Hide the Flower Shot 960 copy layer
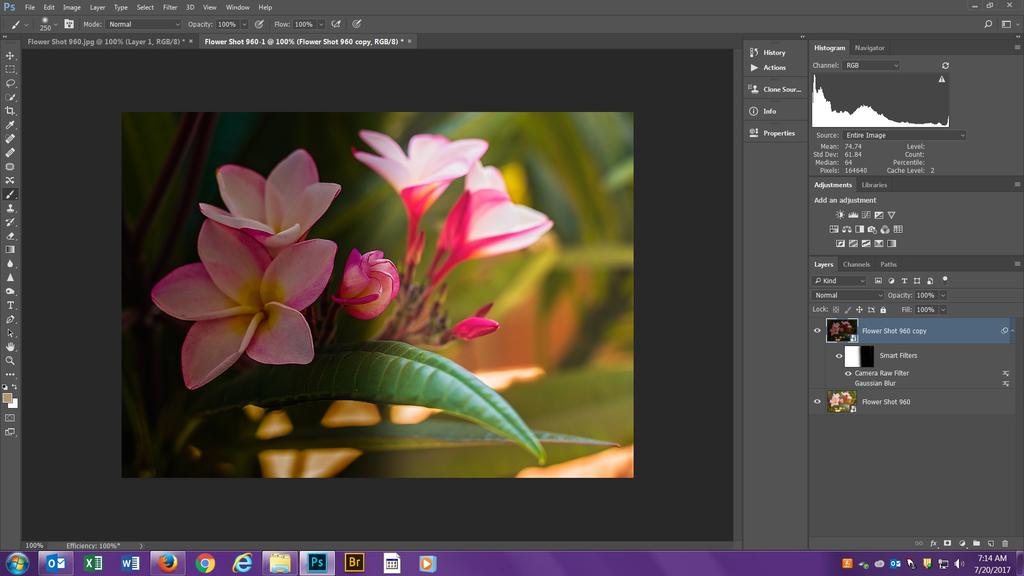The image size is (1024, 576). pyautogui.click(x=817, y=331)
